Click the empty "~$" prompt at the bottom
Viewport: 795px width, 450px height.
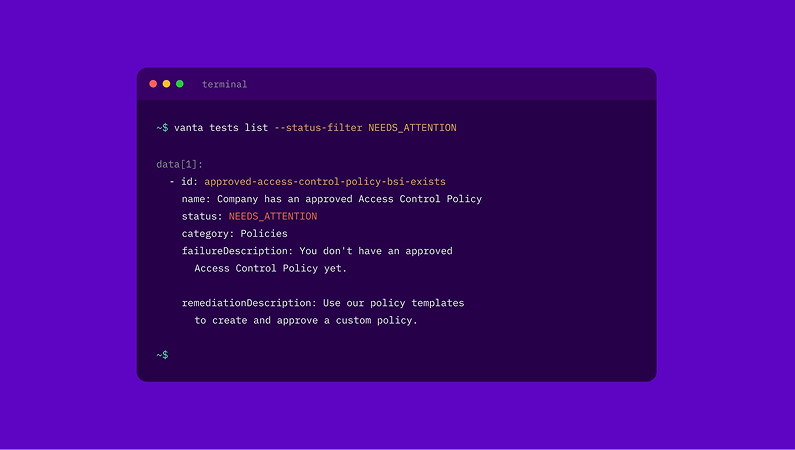tap(162, 355)
